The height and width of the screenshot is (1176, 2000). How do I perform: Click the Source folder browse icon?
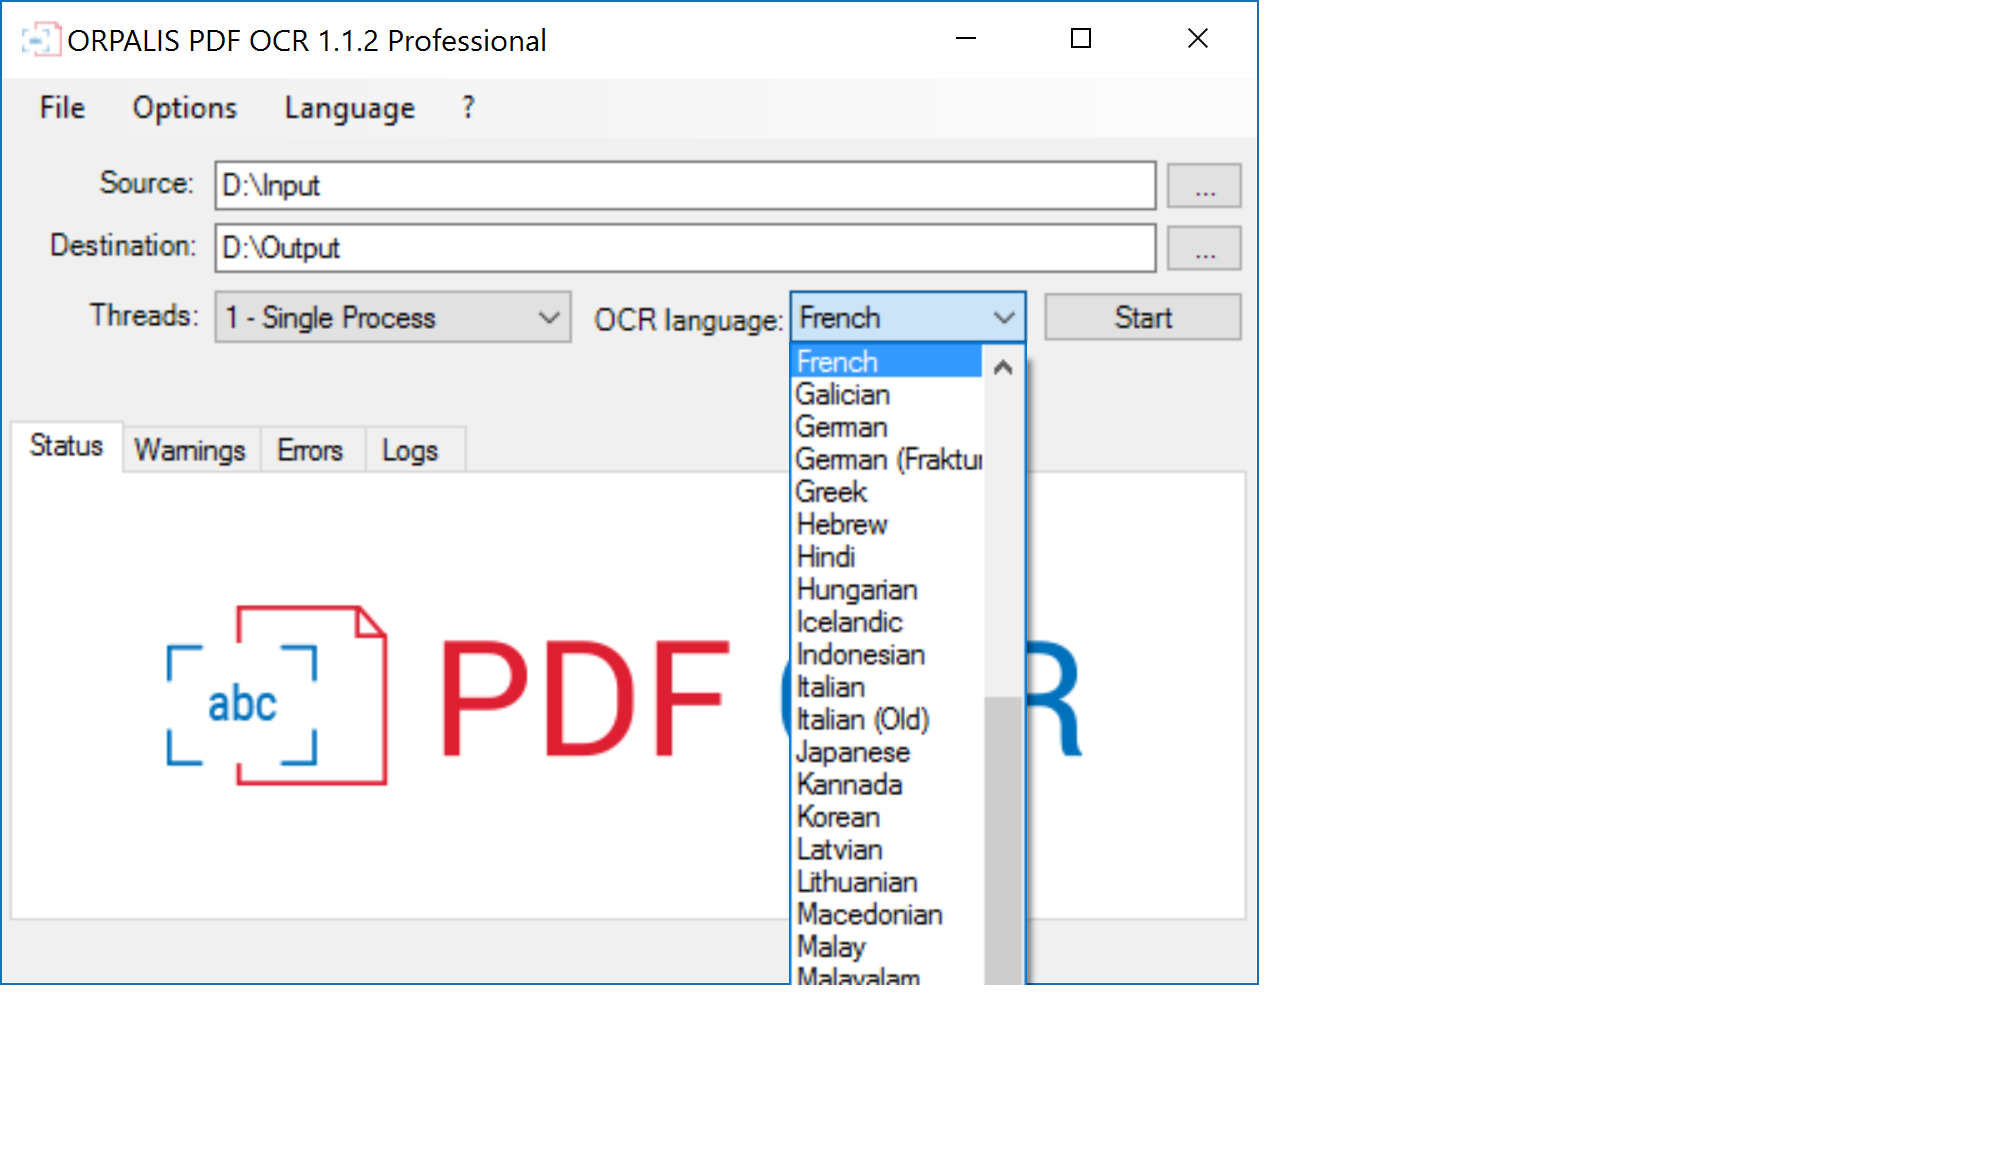pyautogui.click(x=1202, y=185)
